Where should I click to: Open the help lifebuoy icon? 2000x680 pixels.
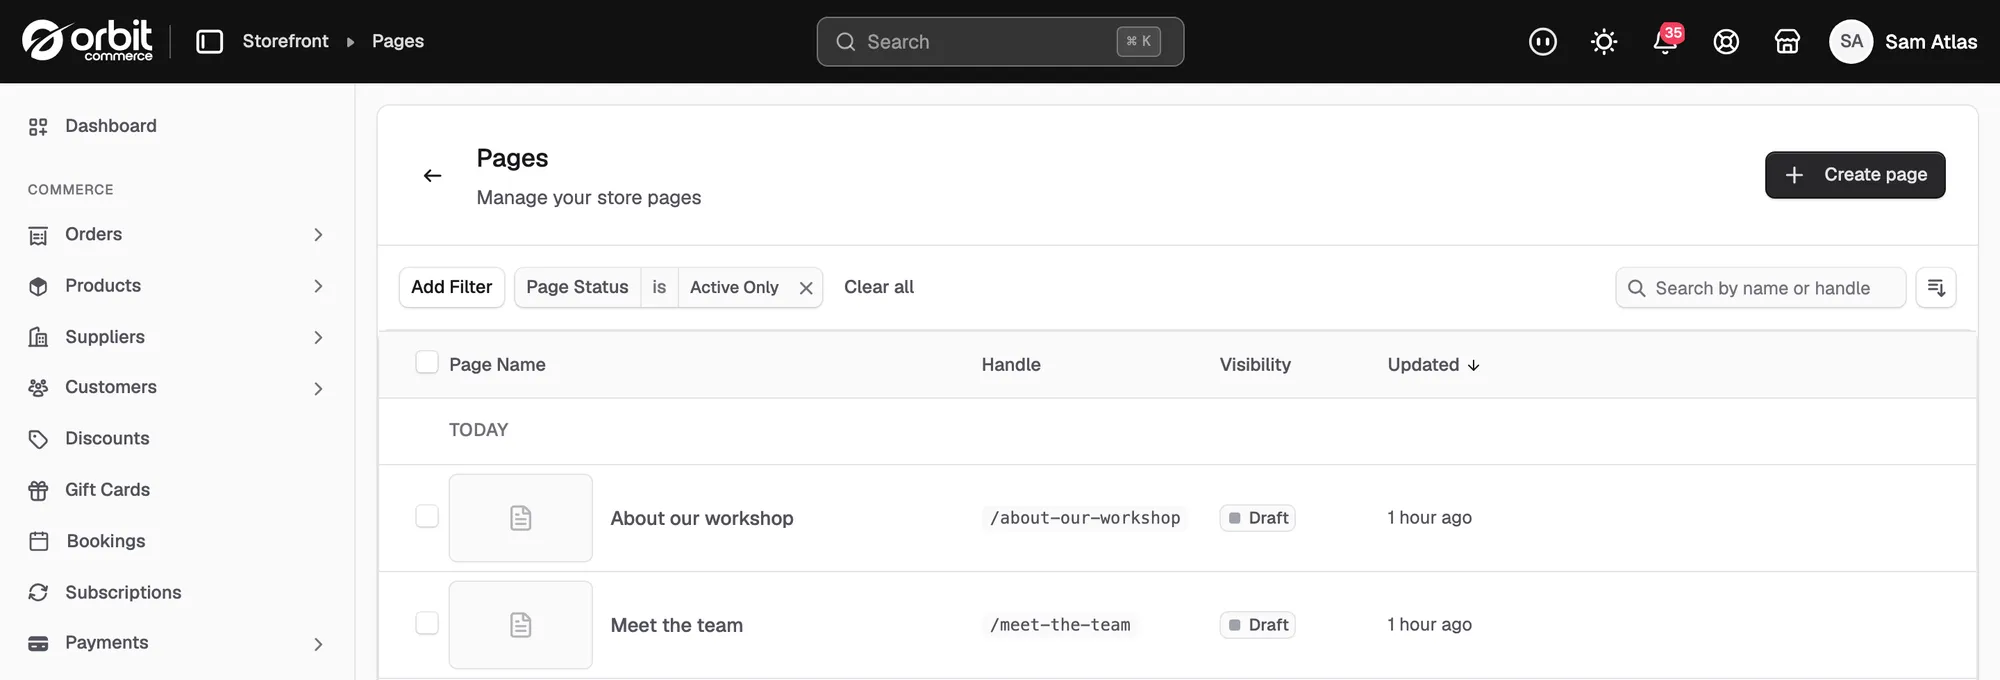[x=1726, y=41]
